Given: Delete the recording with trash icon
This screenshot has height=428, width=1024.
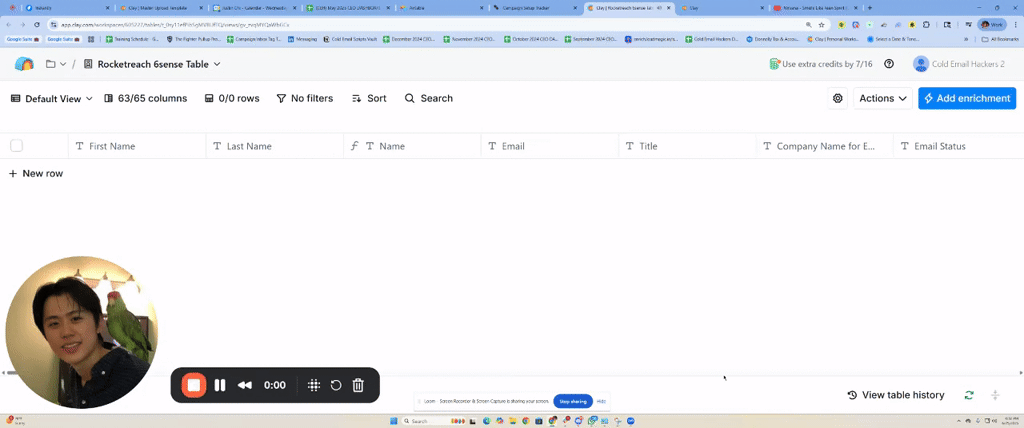Looking at the screenshot, I should point(358,385).
